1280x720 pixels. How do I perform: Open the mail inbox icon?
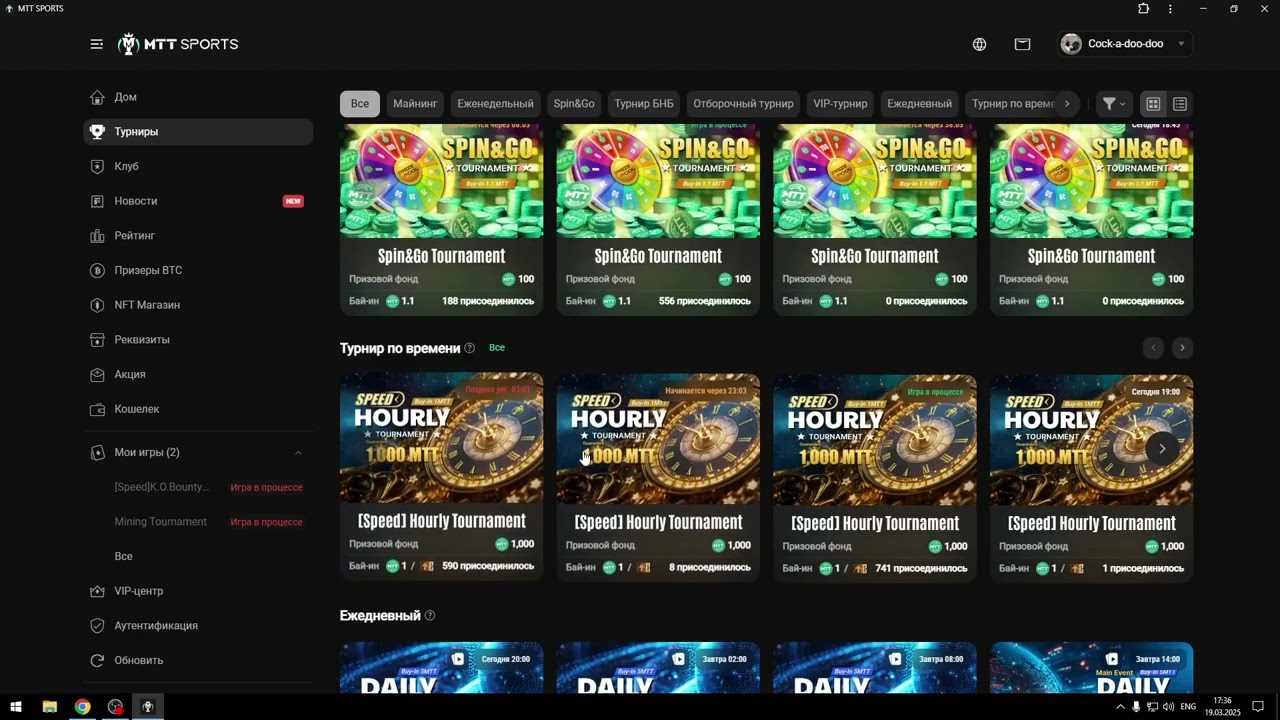(1022, 44)
